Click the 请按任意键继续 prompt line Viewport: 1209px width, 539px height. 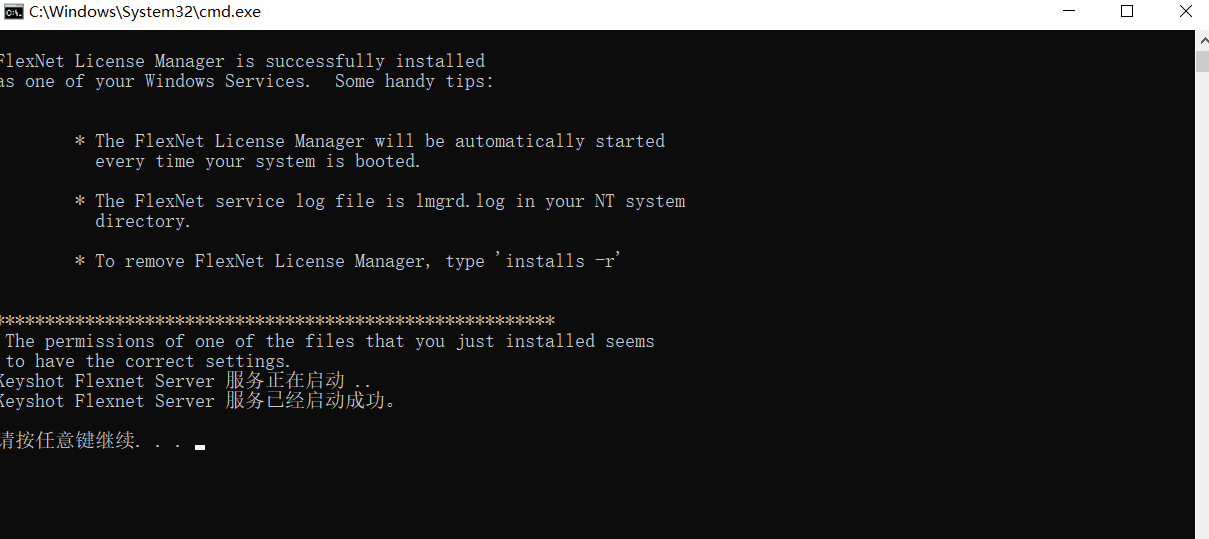click(x=93, y=441)
